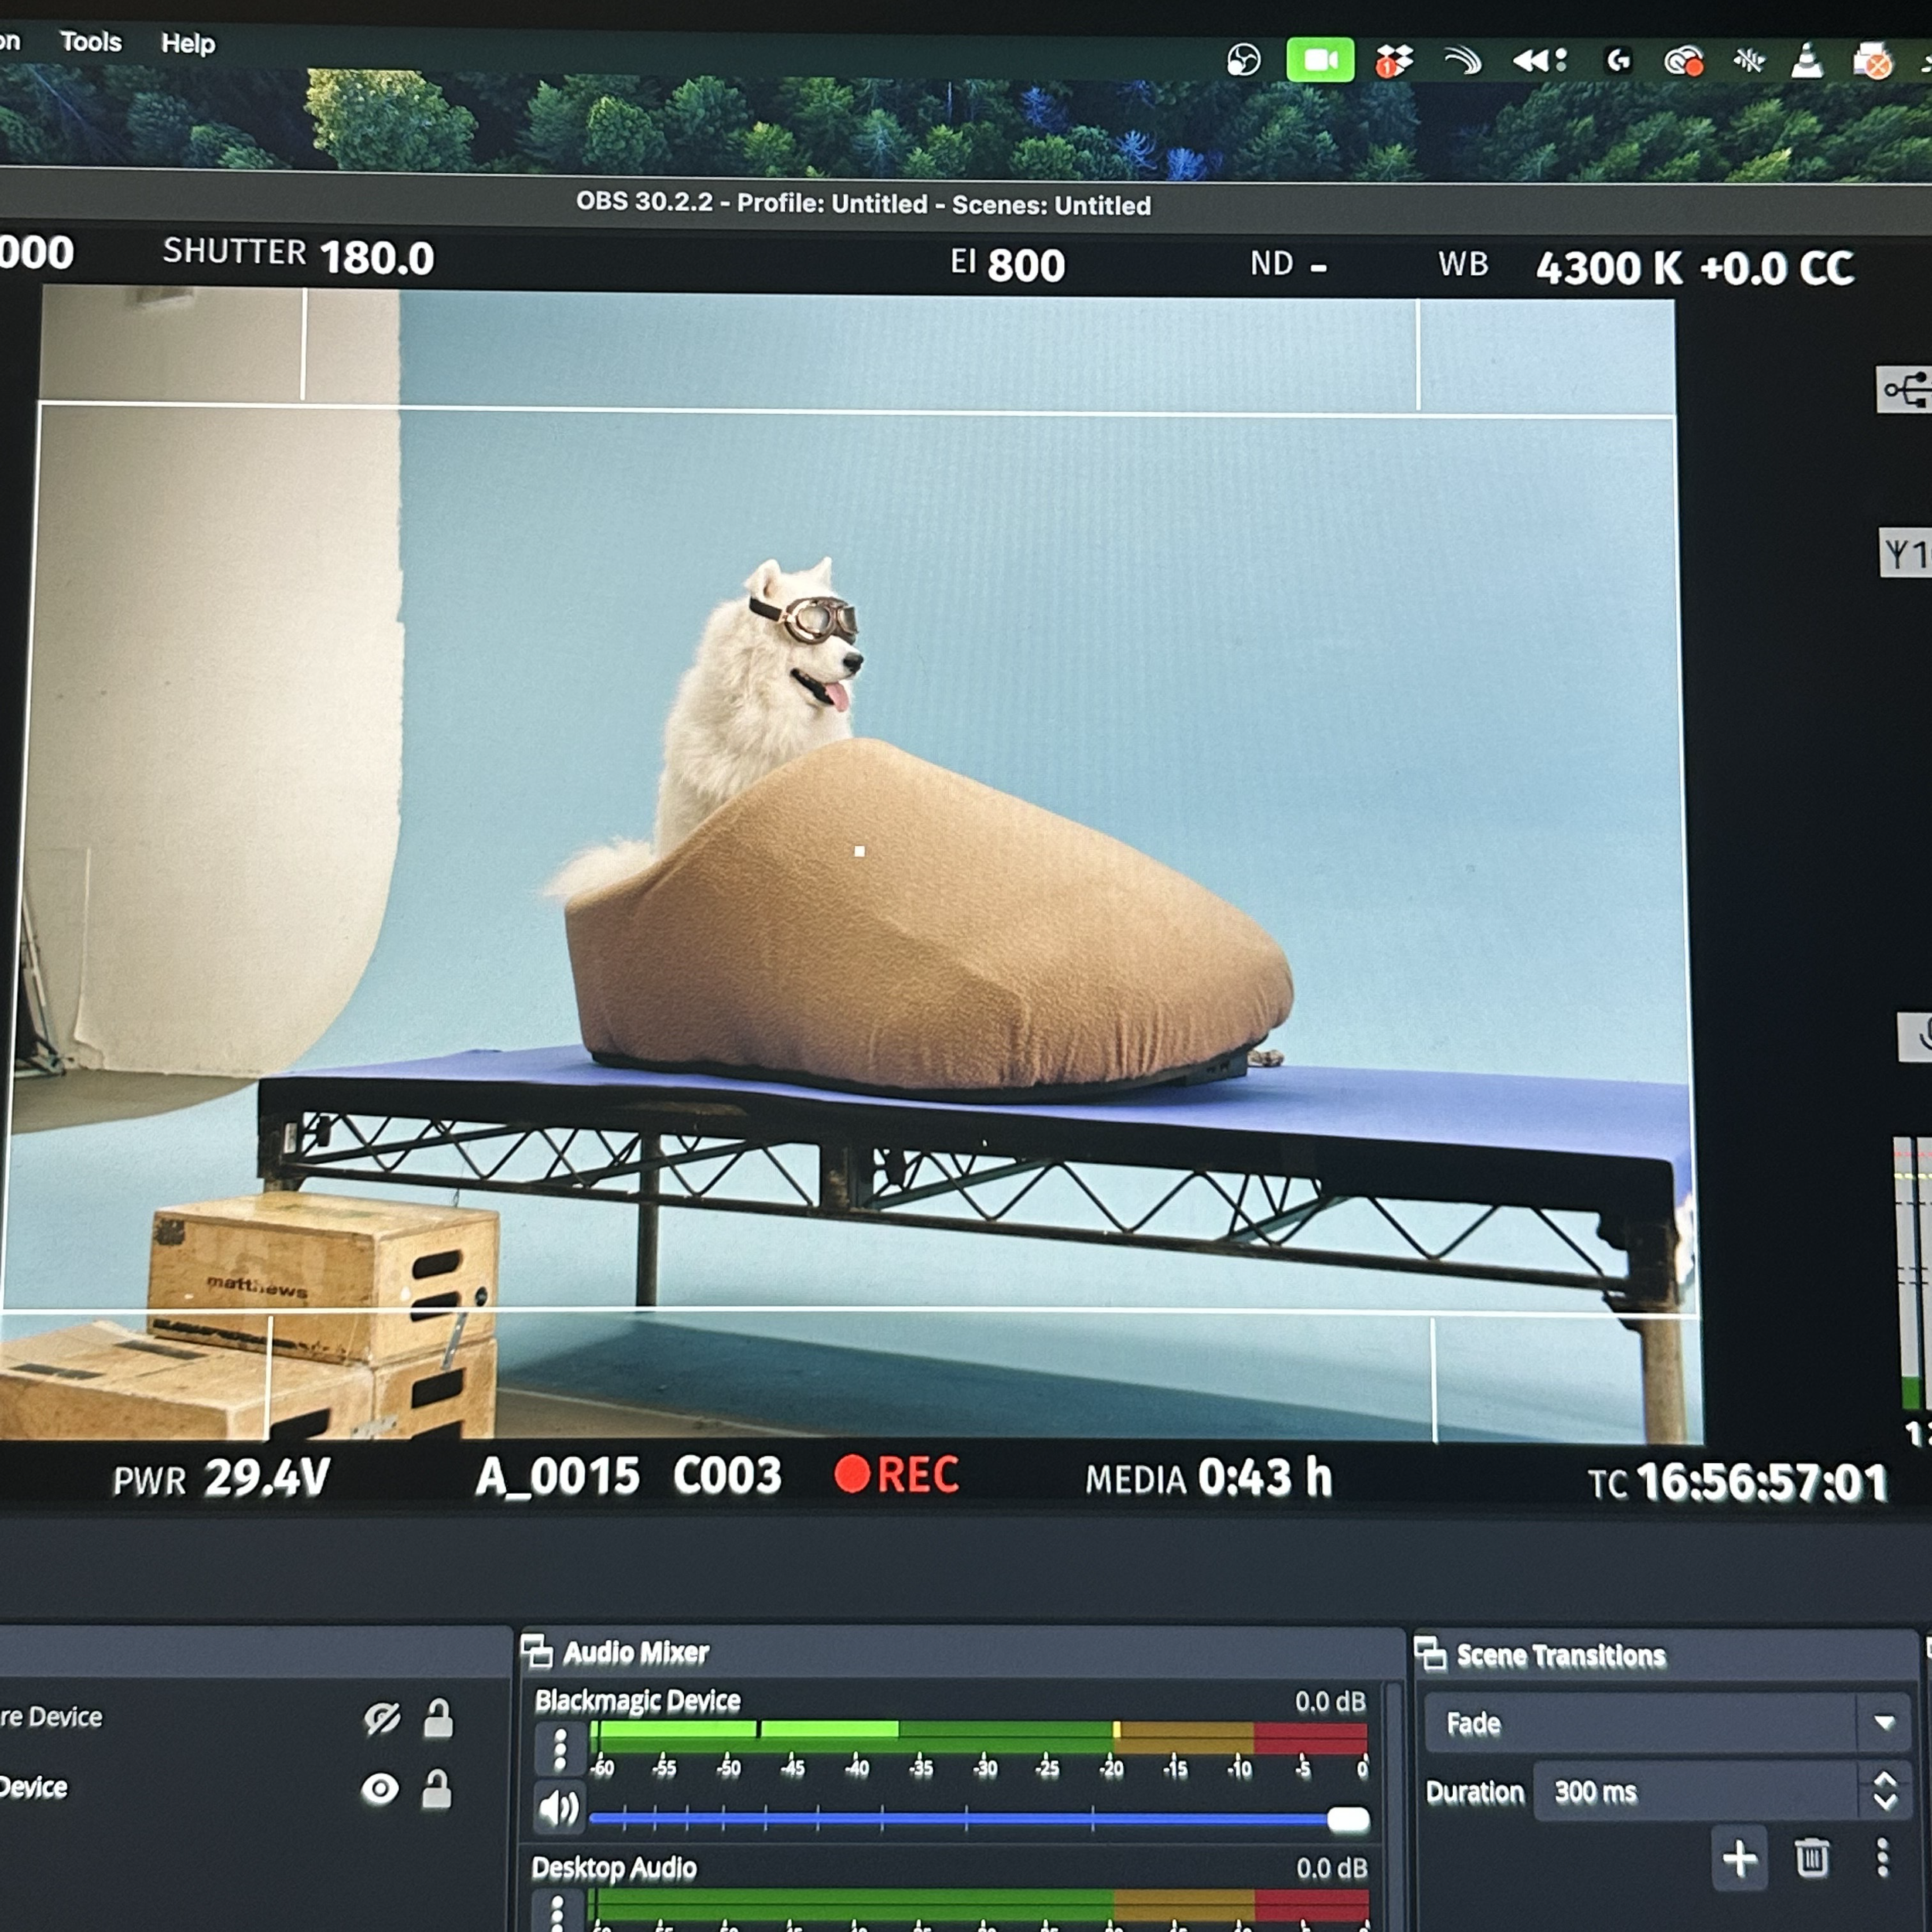1932x1932 pixels.
Task: Open the Creative Cloud menu bar icon
Action: (1683, 62)
